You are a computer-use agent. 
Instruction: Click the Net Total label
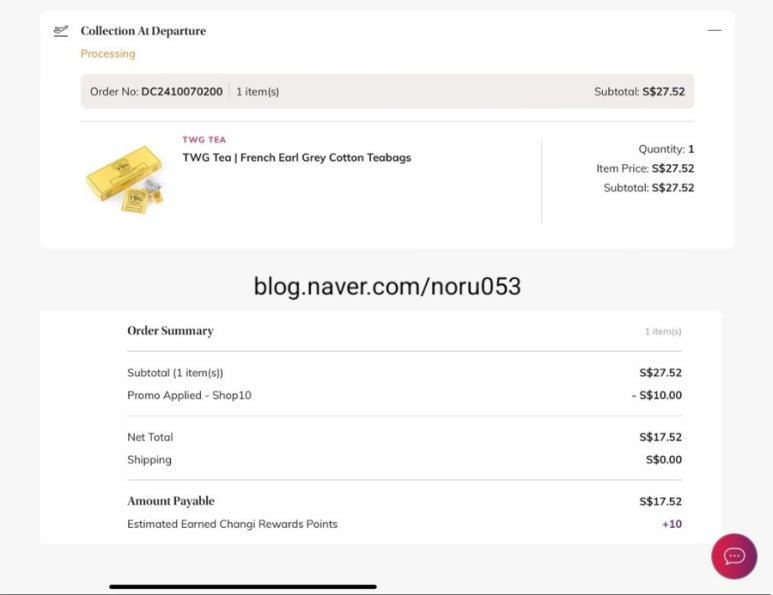pos(150,437)
